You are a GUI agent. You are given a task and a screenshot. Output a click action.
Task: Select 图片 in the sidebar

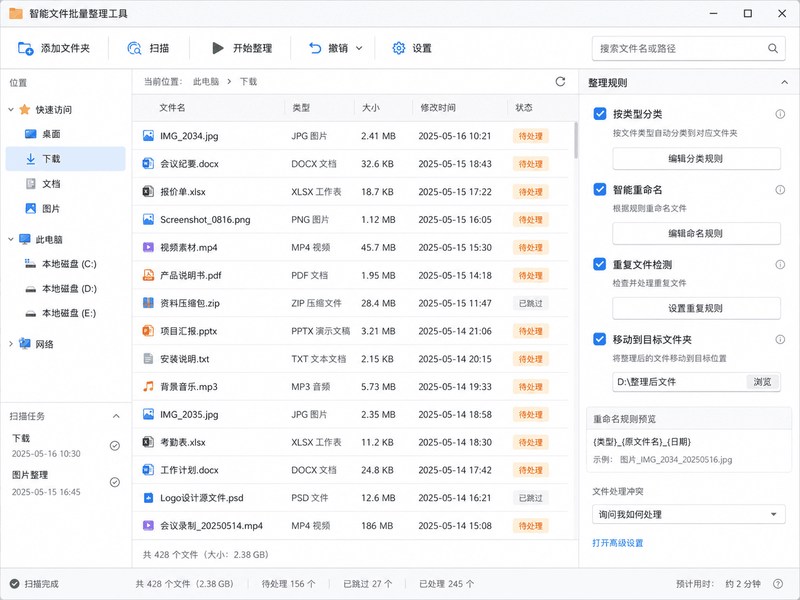[65, 209]
